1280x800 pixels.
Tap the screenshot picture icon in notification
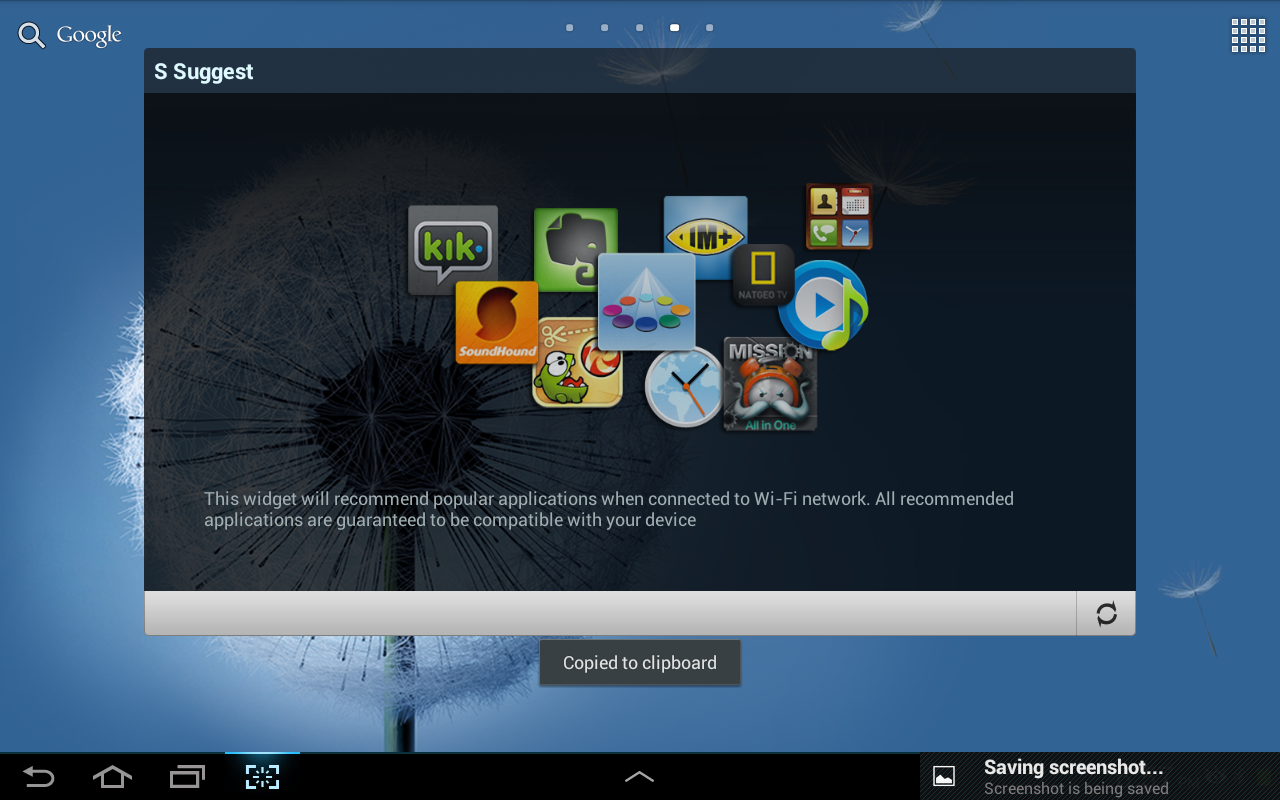pyautogui.click(x=943, y=776)
